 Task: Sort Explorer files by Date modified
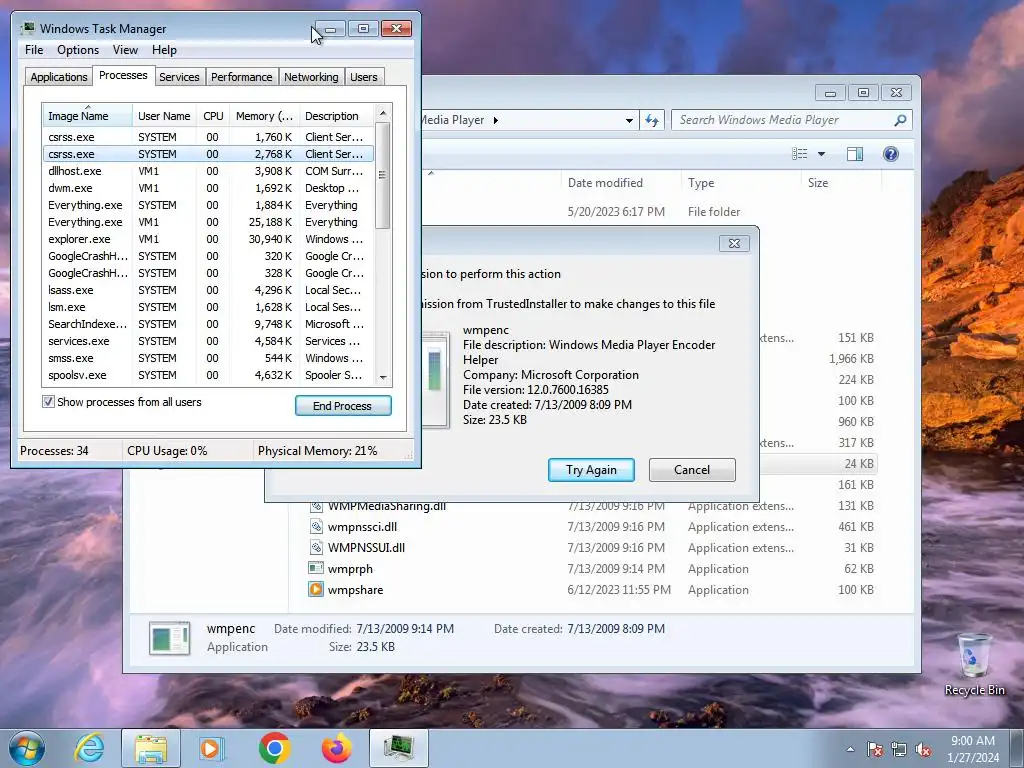(620, 183)
